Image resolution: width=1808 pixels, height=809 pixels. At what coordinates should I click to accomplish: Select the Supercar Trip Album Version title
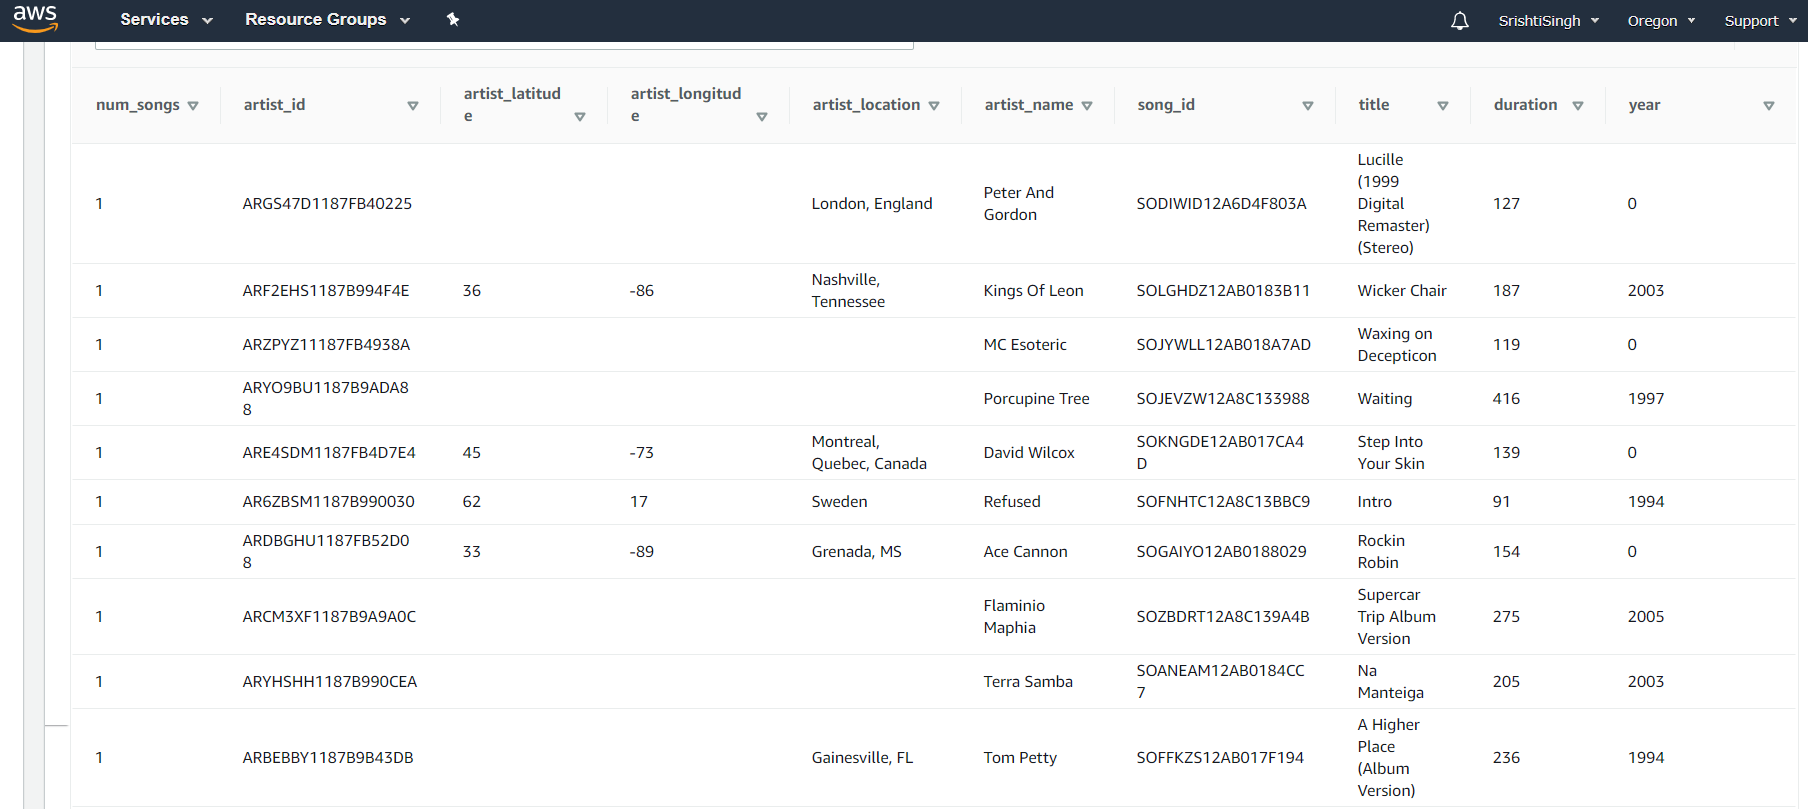pyautogui.click(x=1397, y=617)
